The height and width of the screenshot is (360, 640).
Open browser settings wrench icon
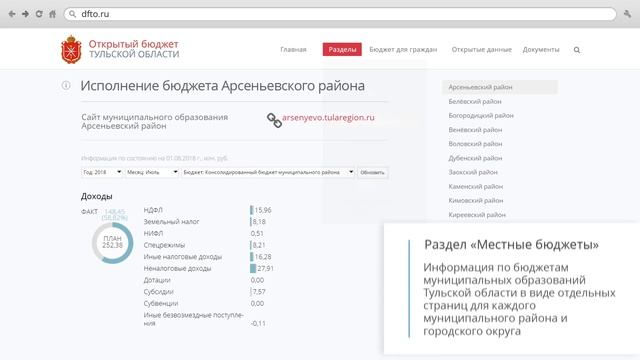click(627, 14)
